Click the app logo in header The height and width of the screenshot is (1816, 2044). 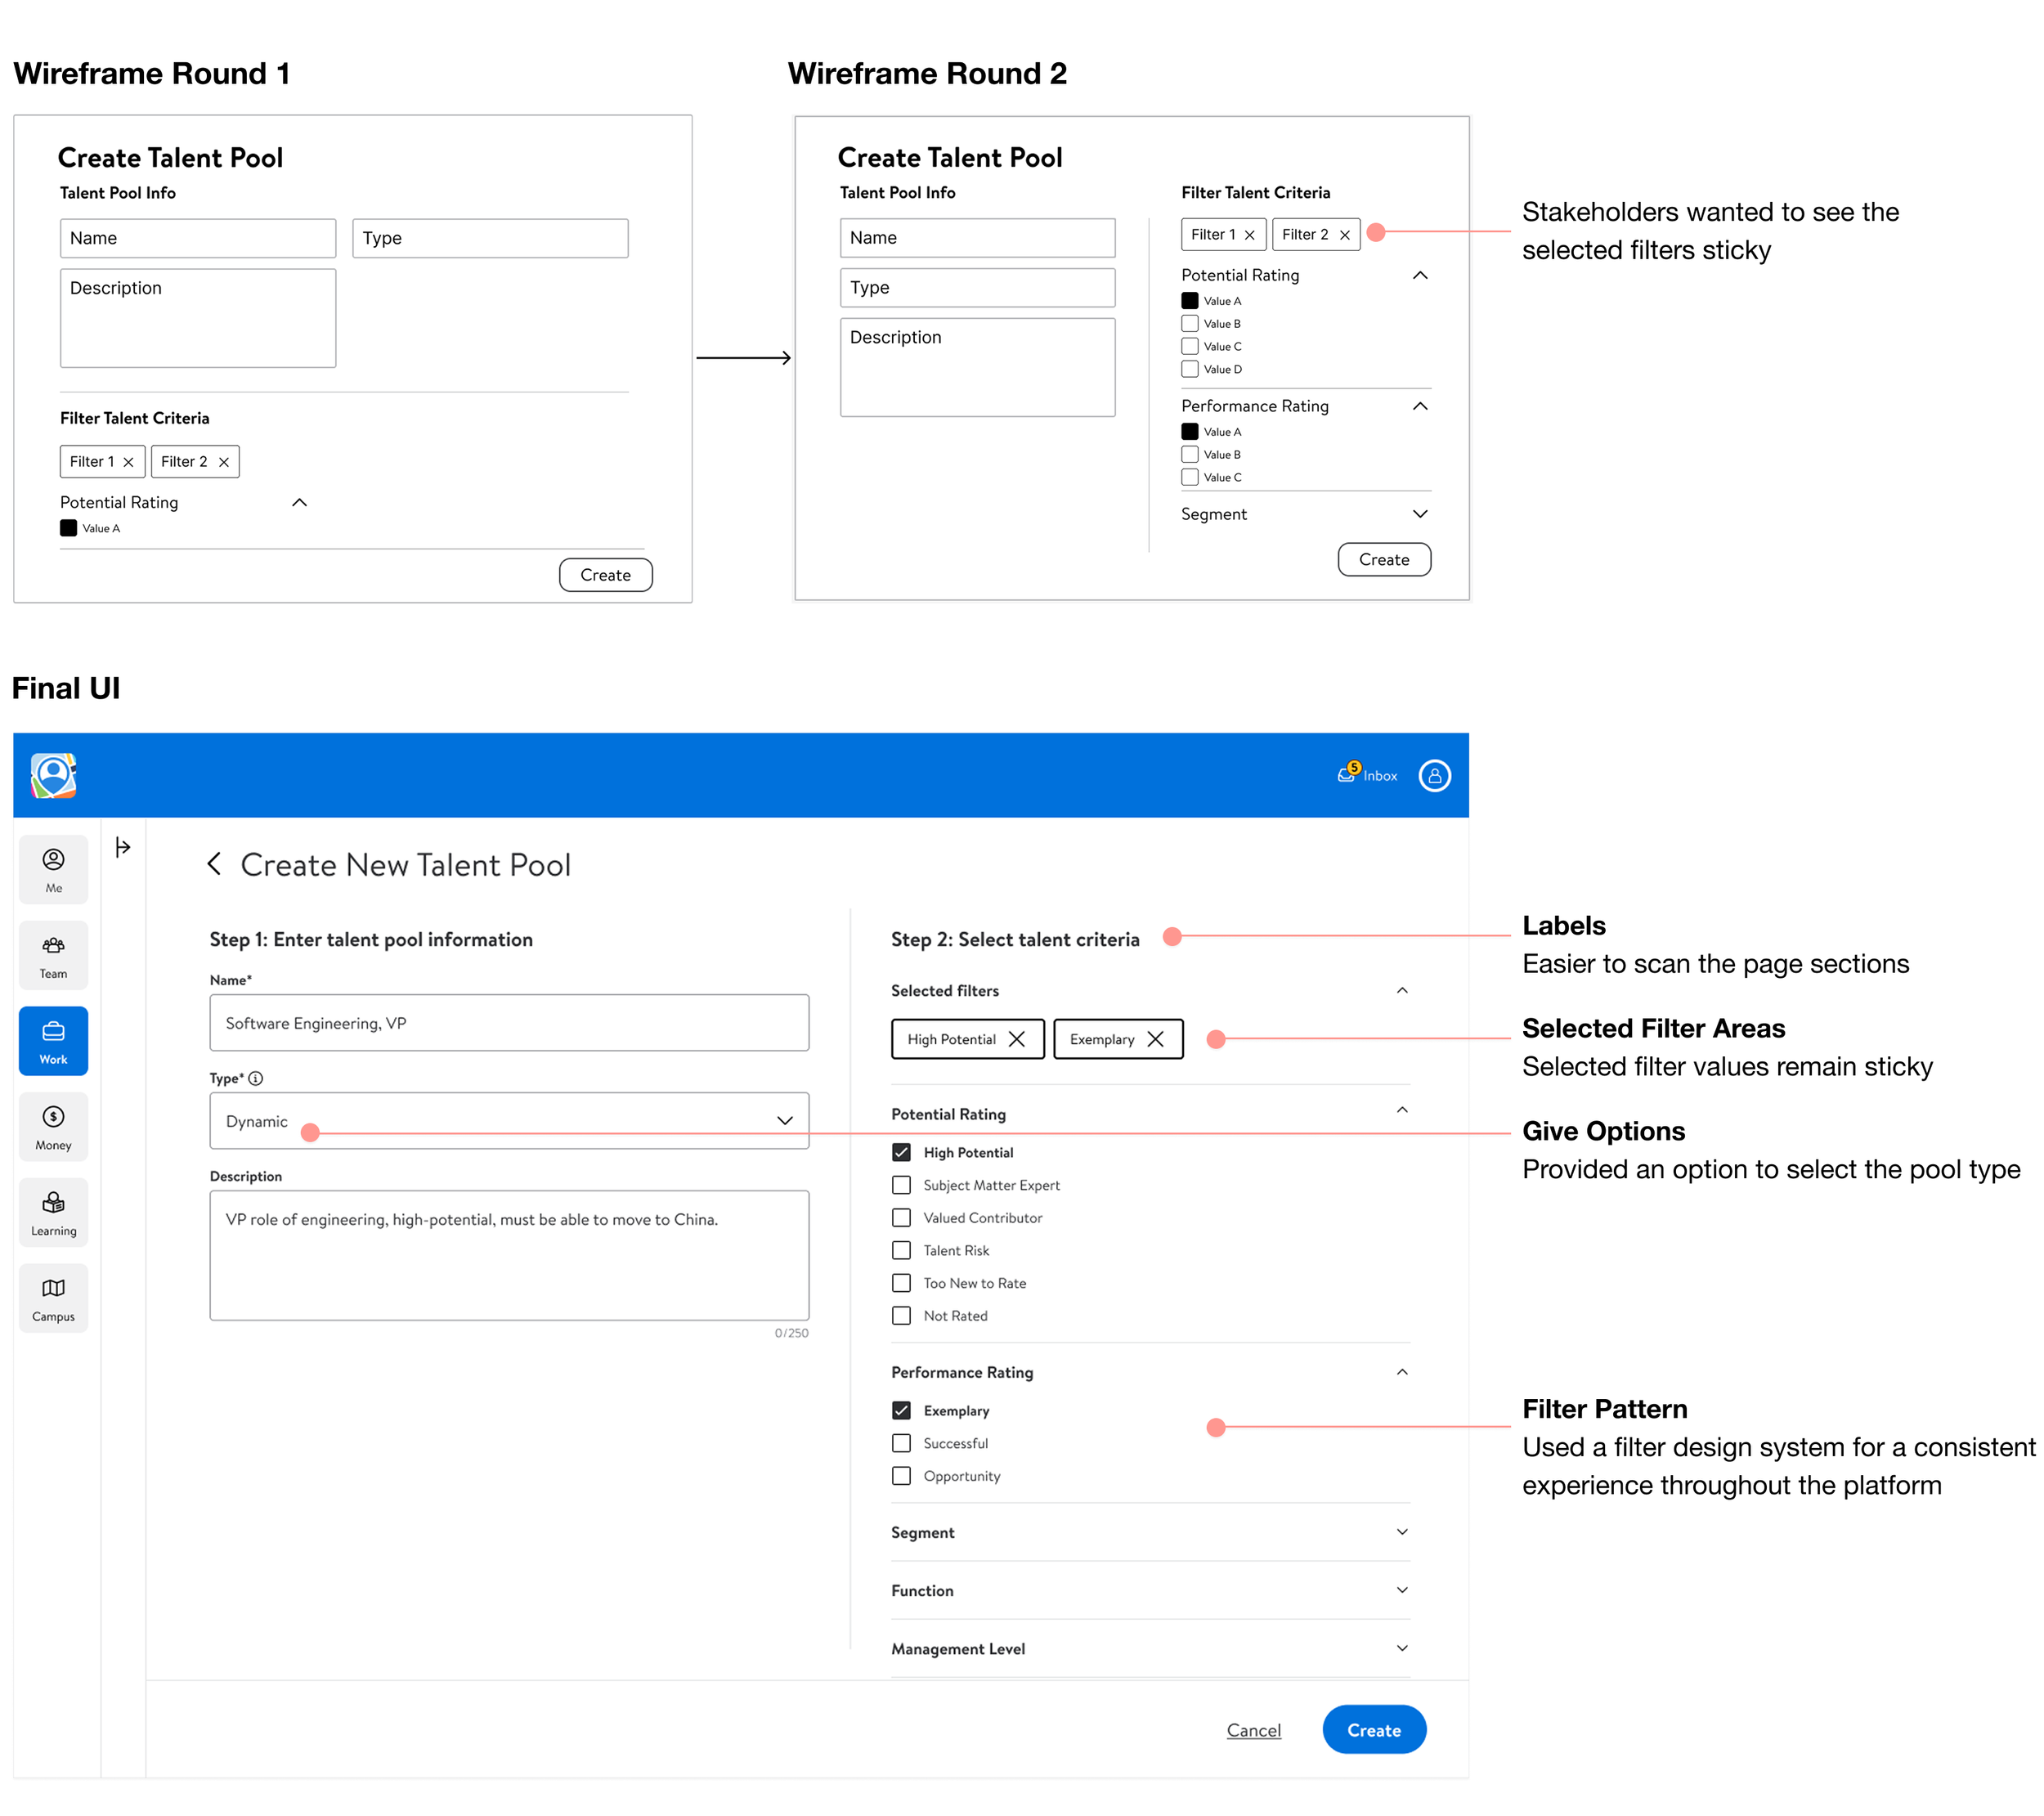click(x=53, y=776)
